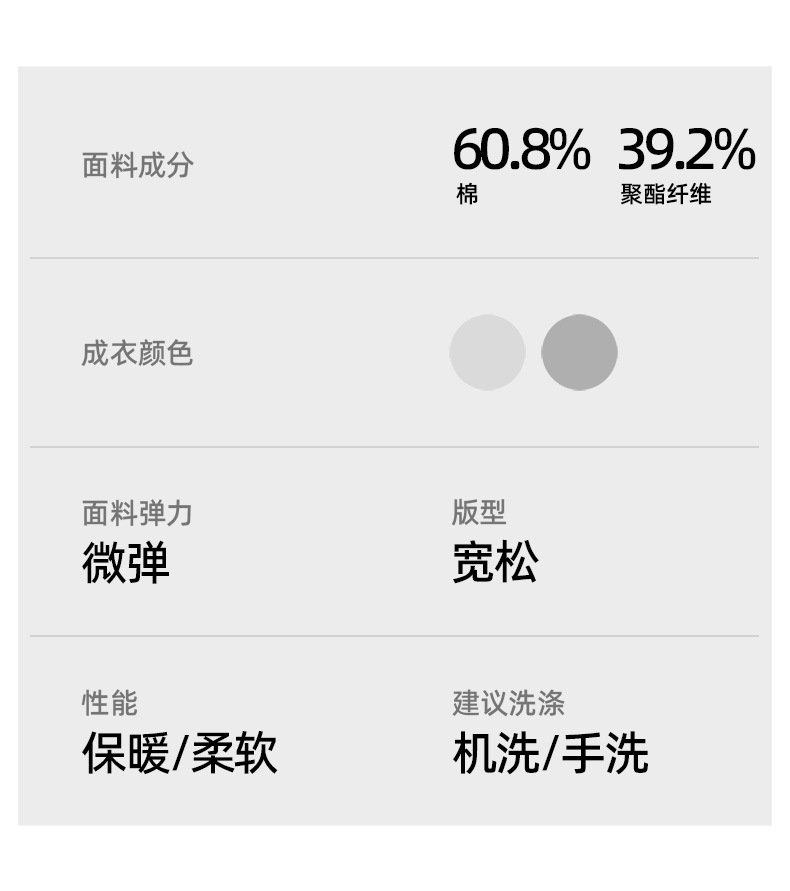Click the slash between 保暖 and 柔软
The image size is (790, 891).
(180, 754)
